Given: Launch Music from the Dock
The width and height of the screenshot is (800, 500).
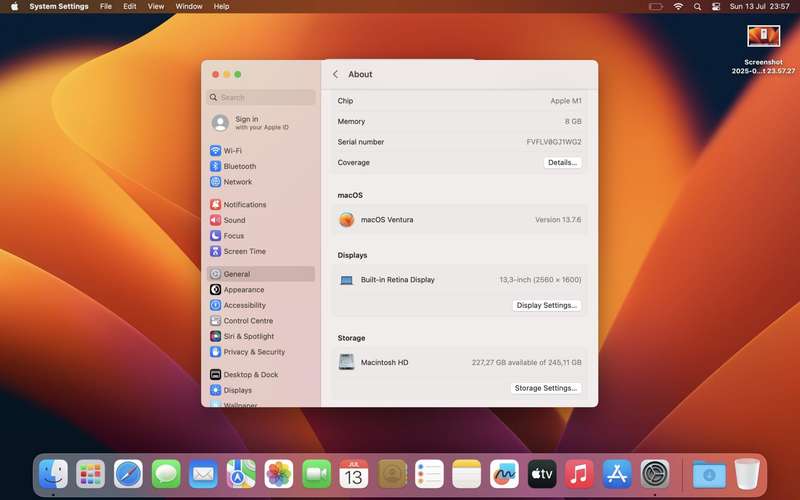Looking at the screenshot, I should 580,474.
